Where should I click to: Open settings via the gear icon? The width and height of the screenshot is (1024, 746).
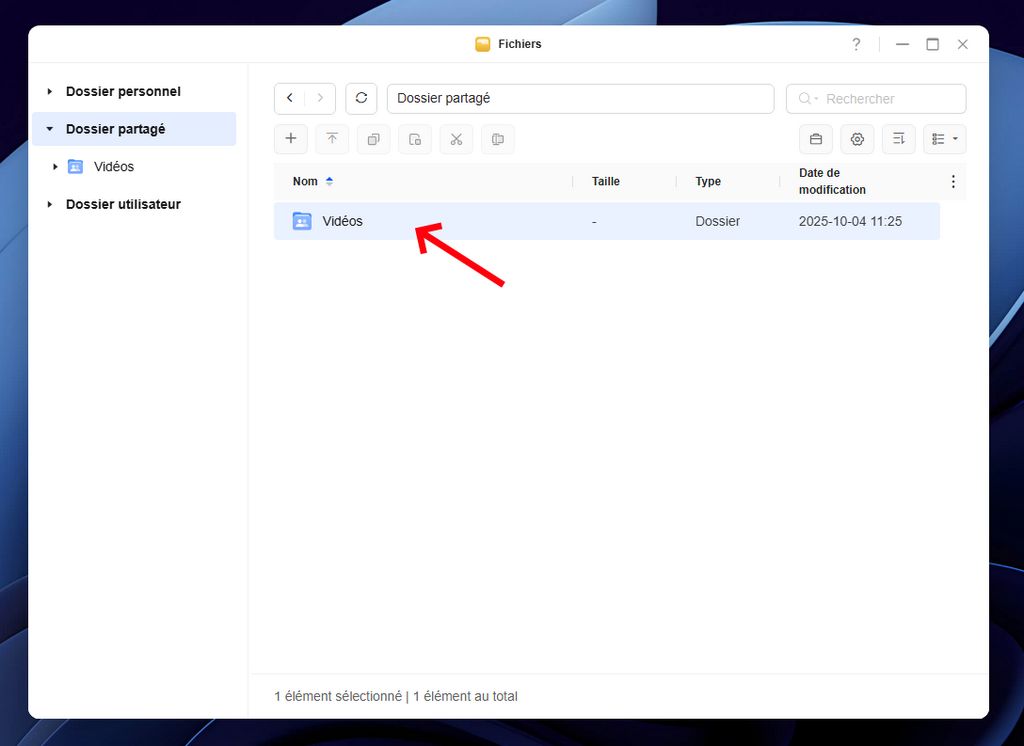pyautogui.click(x=857, y=139)
